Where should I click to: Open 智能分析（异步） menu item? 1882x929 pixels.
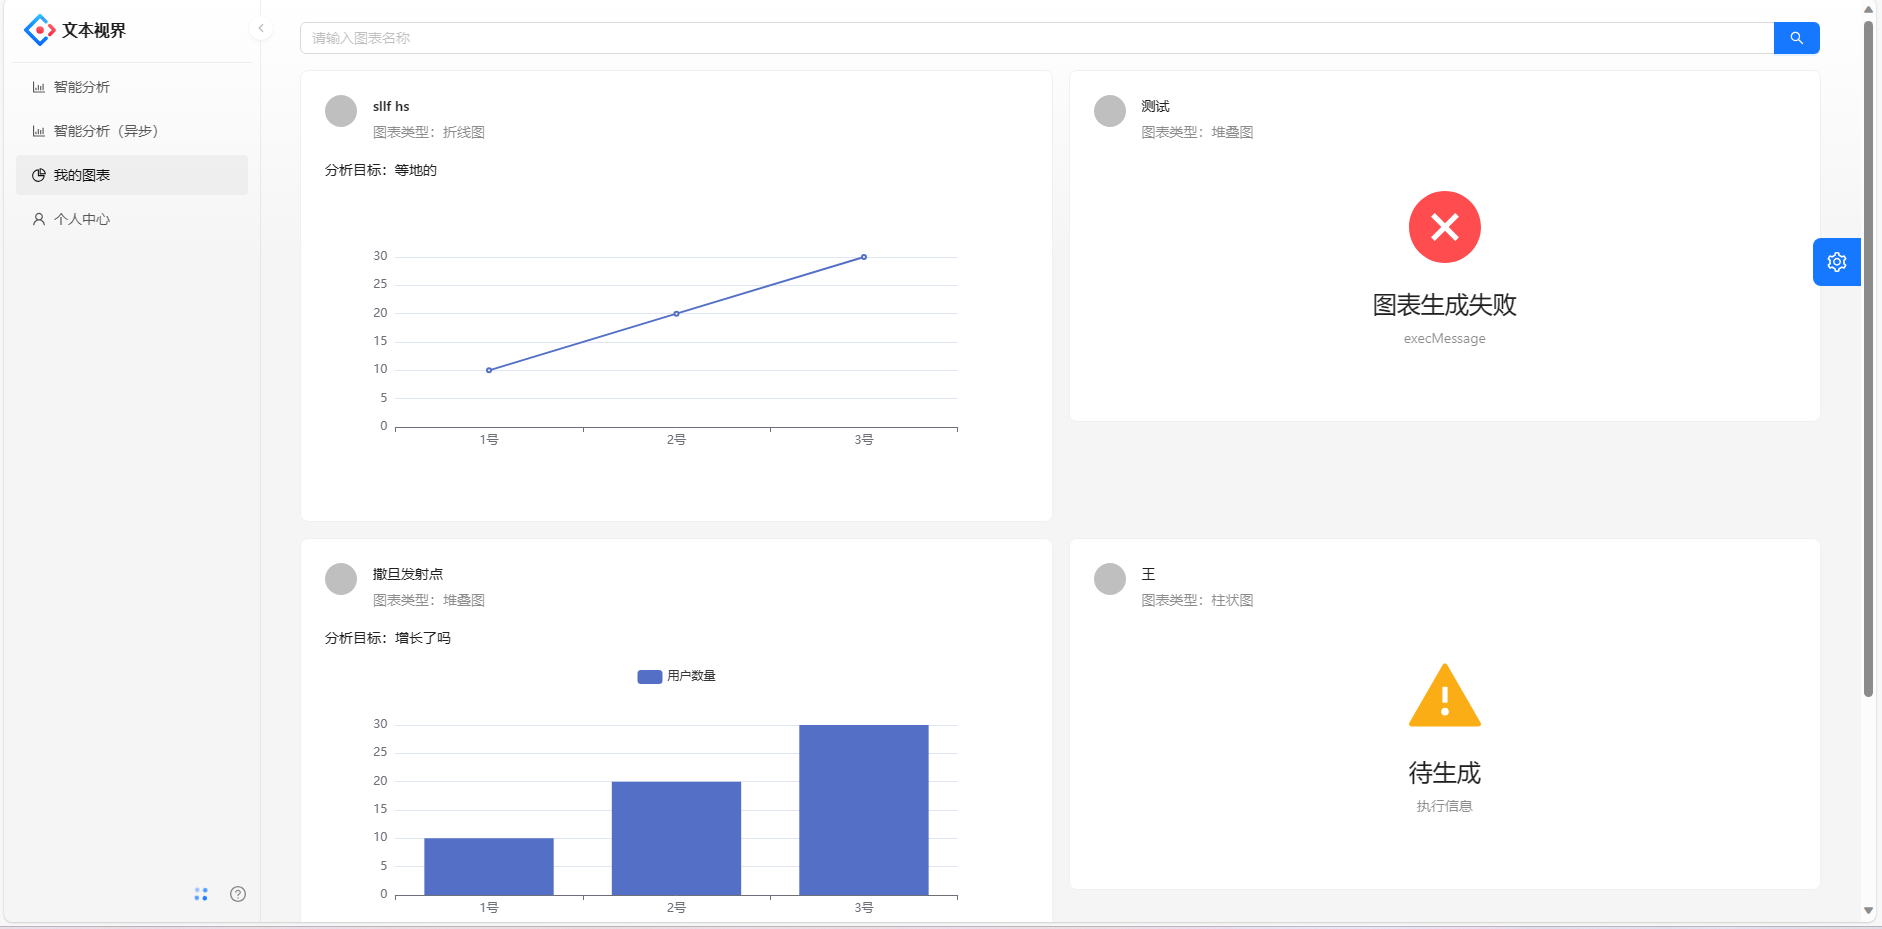click(x=132, y=131)
